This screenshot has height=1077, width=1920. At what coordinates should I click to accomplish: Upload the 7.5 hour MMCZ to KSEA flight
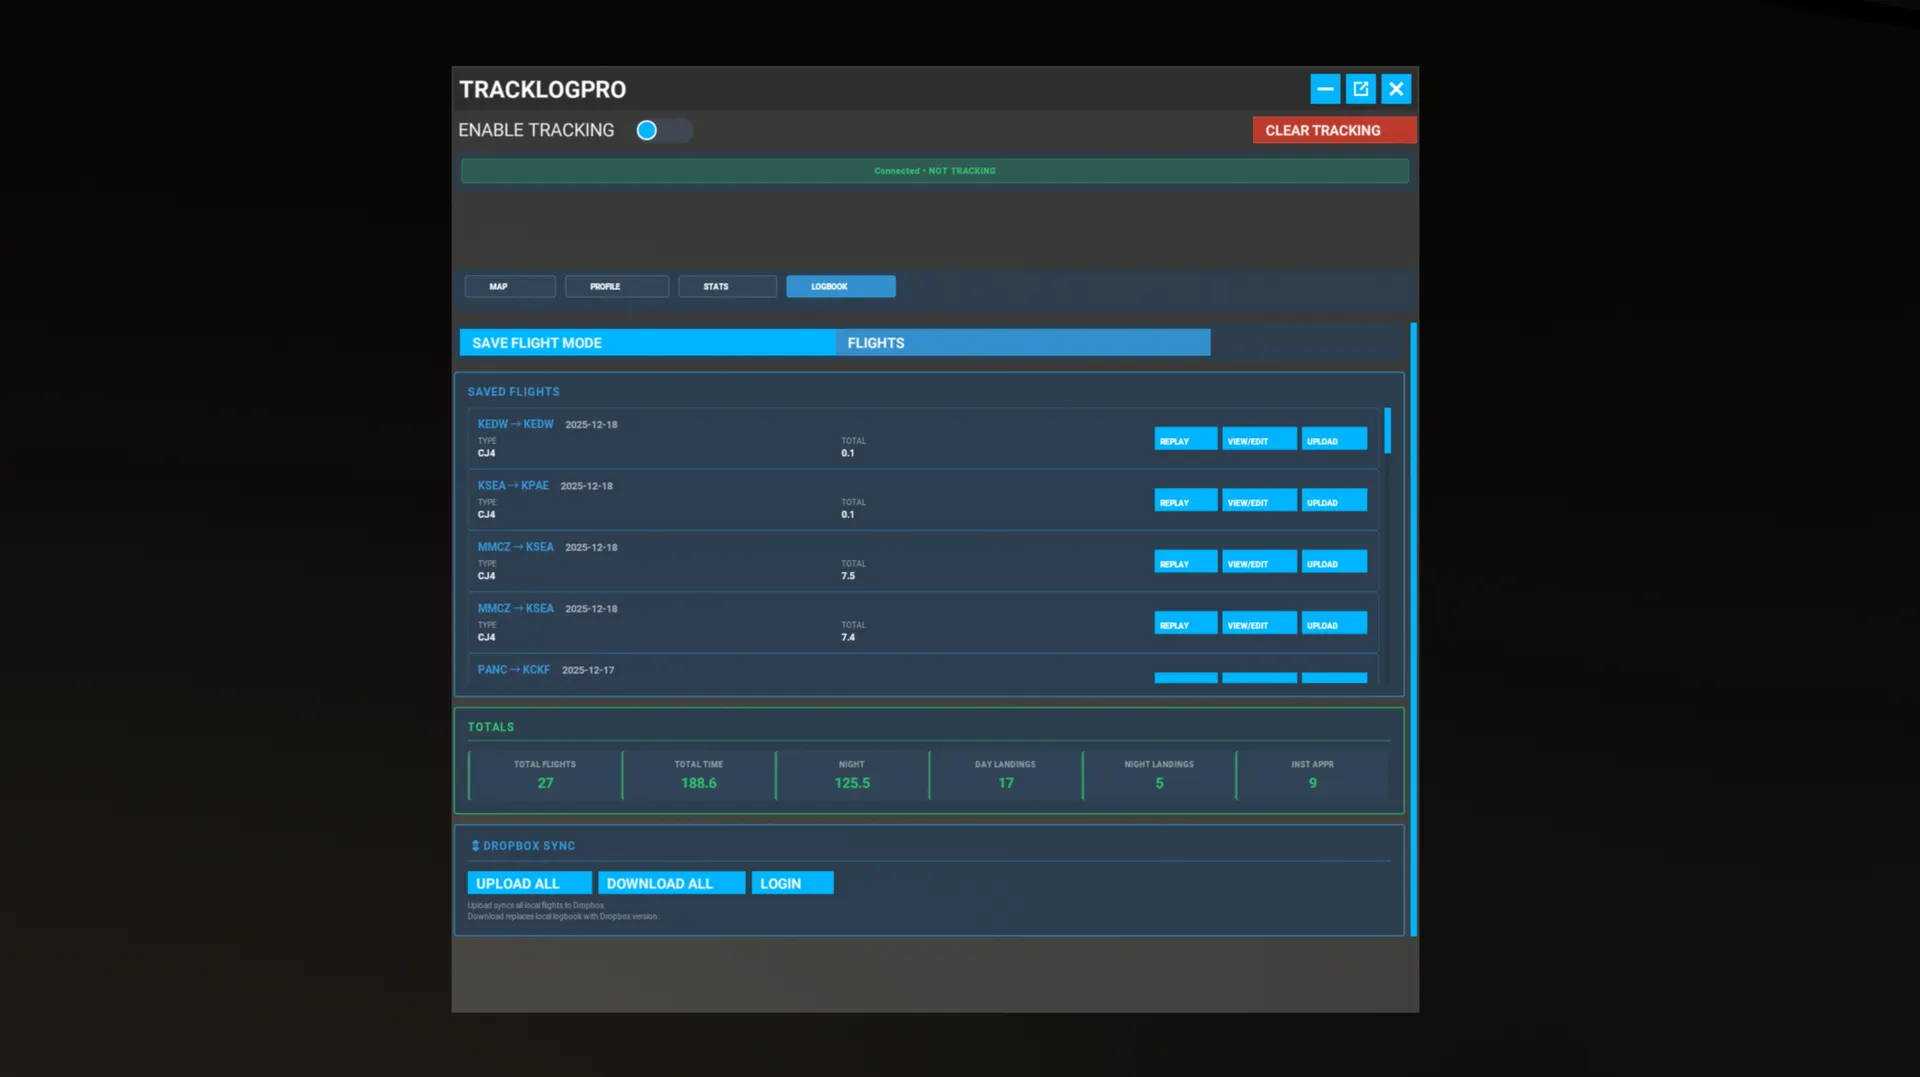pos(1333,563)
